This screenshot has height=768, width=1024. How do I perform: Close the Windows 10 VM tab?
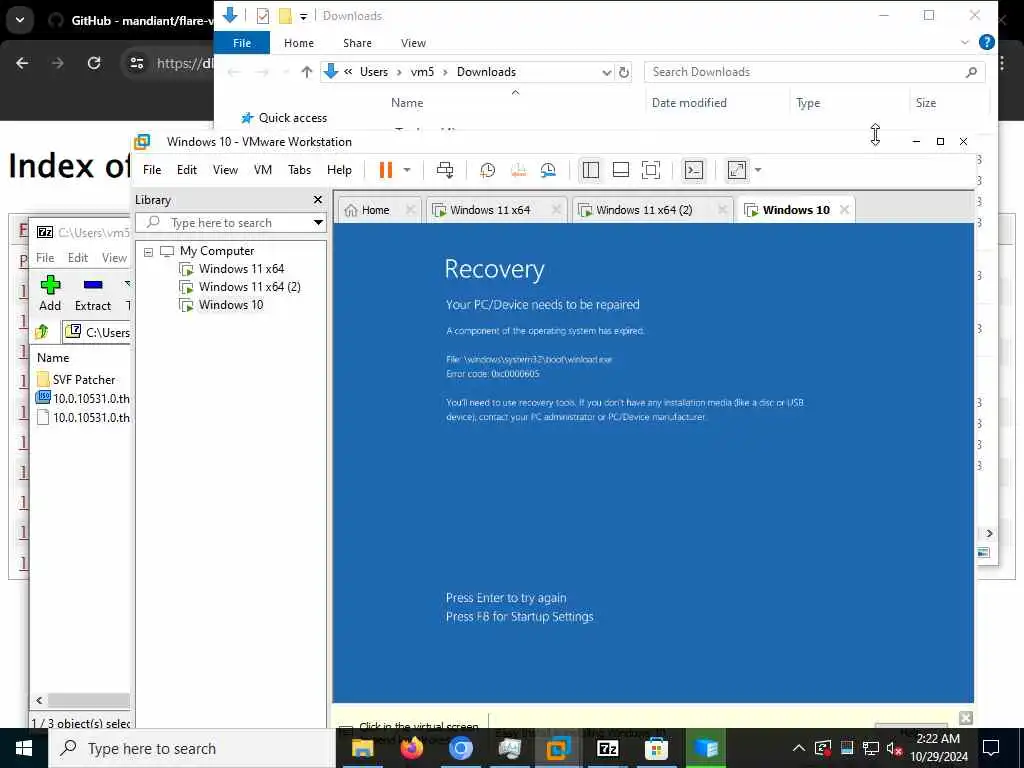844,210
